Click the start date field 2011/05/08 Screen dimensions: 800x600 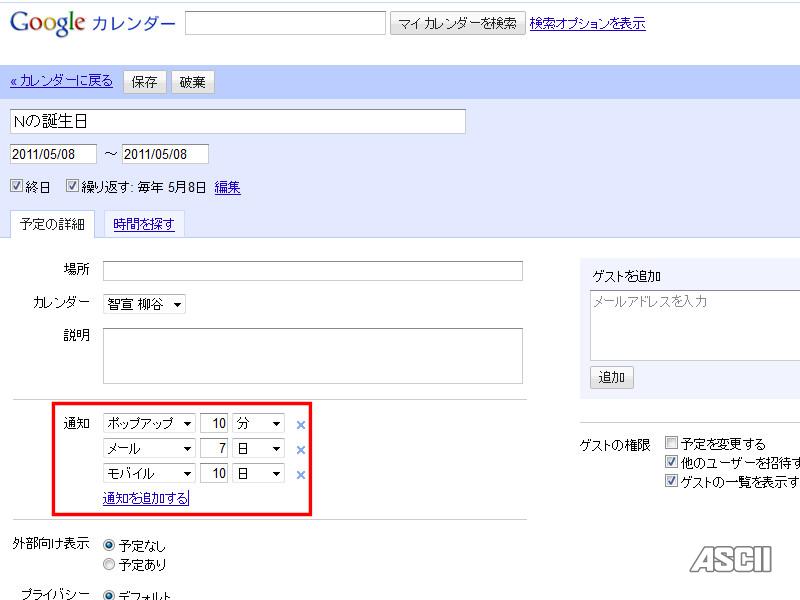click(x=53, y=154)
